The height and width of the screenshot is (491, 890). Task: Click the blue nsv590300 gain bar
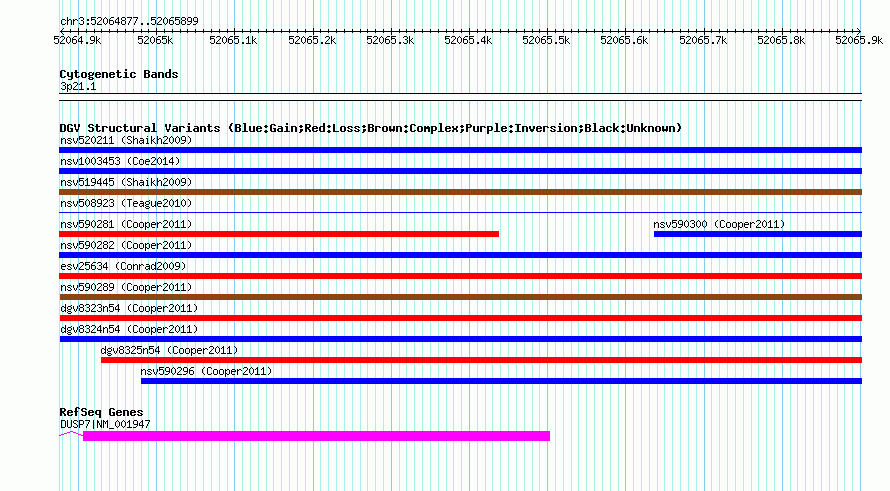(x=758, y=234)
